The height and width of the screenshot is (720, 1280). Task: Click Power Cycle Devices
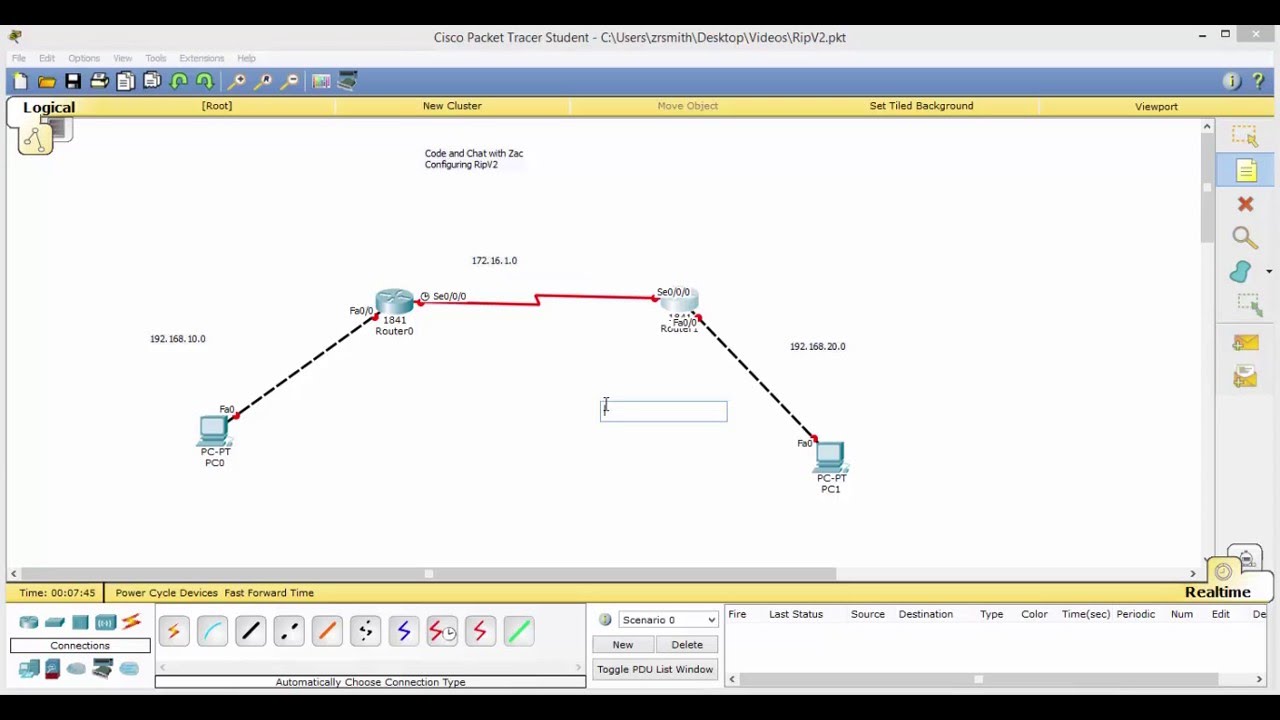click(x=166, y=593)
